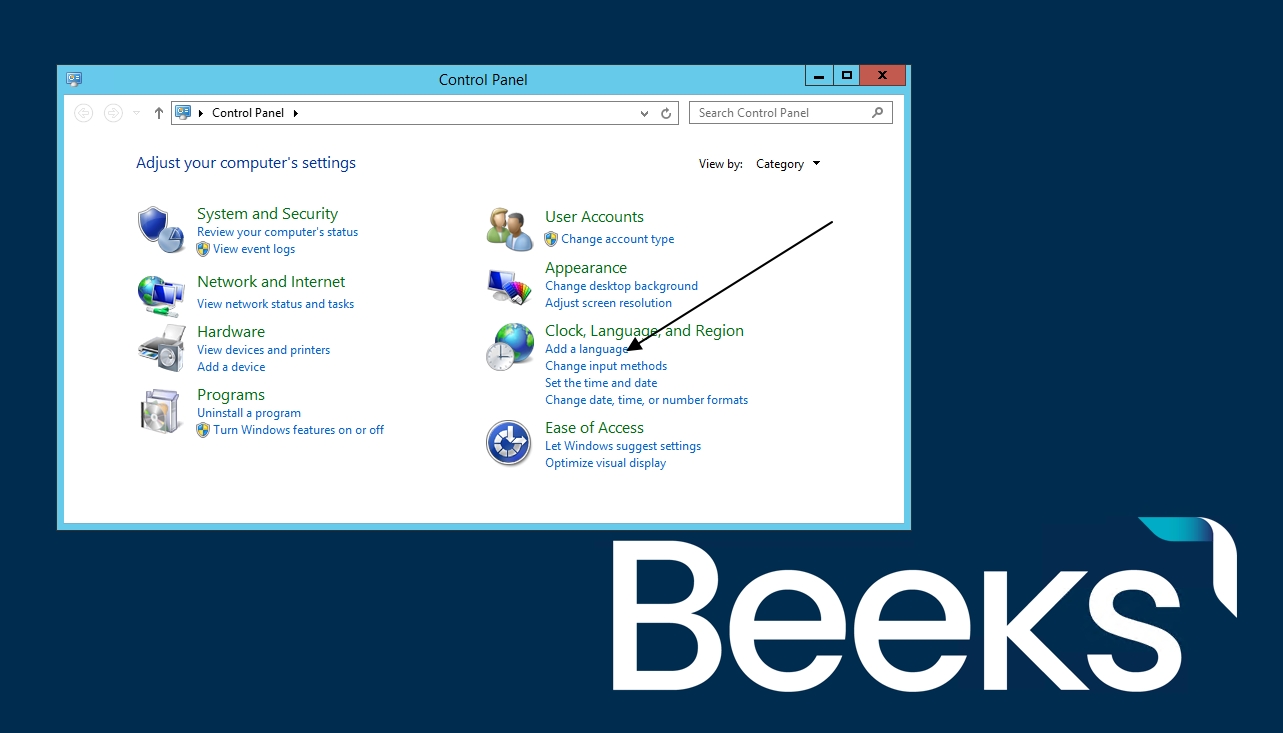
Task: Open User Accounts category heading
Action: click(594, 217)
